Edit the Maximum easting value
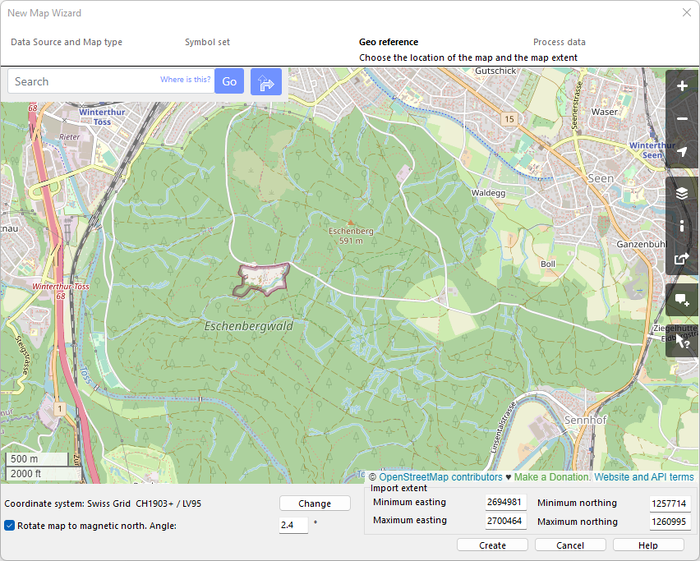This screenshot has height=561, width=700. [505, 521]
